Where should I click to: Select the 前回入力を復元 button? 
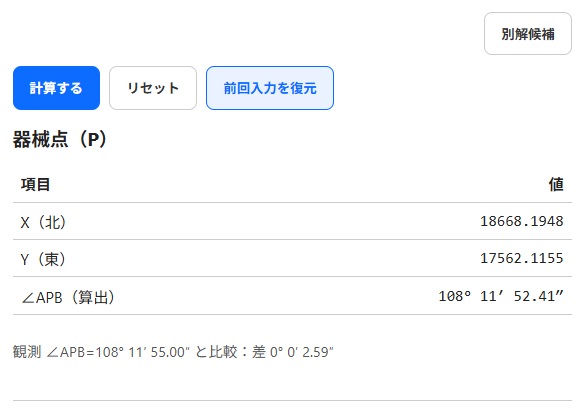pos(270,88)
